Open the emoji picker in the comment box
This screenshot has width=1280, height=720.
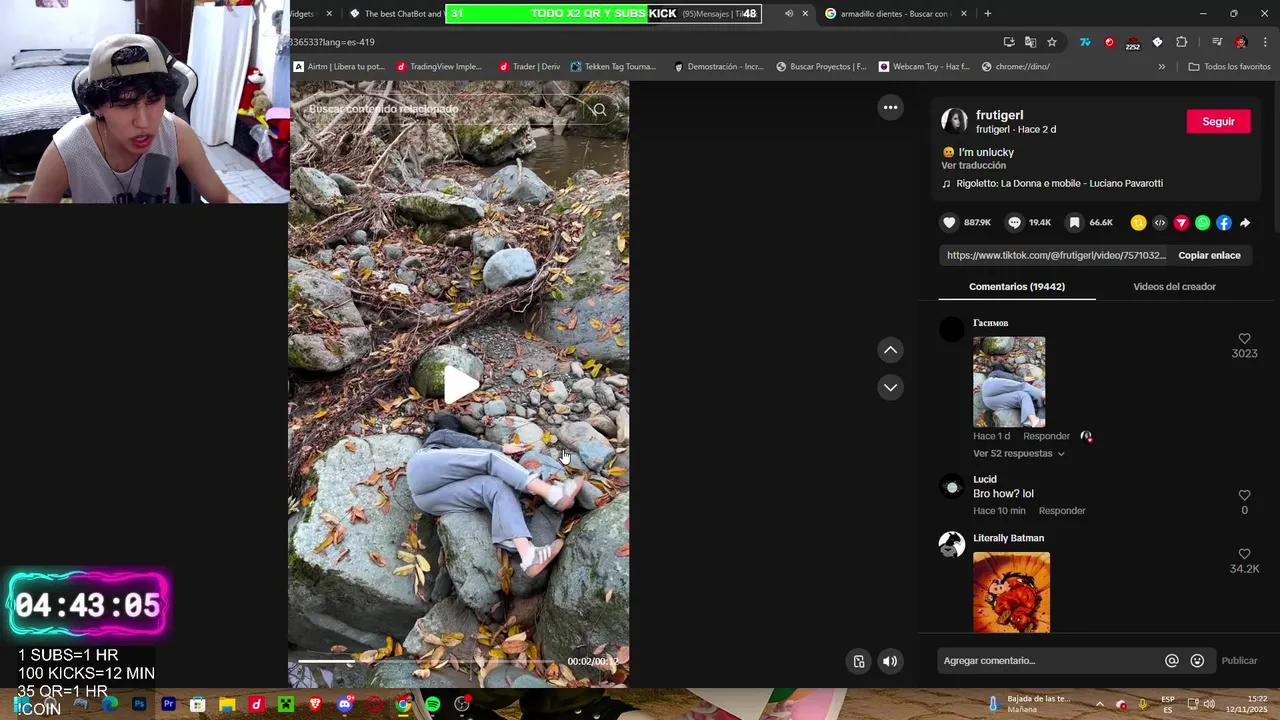tap(1197, 661)
